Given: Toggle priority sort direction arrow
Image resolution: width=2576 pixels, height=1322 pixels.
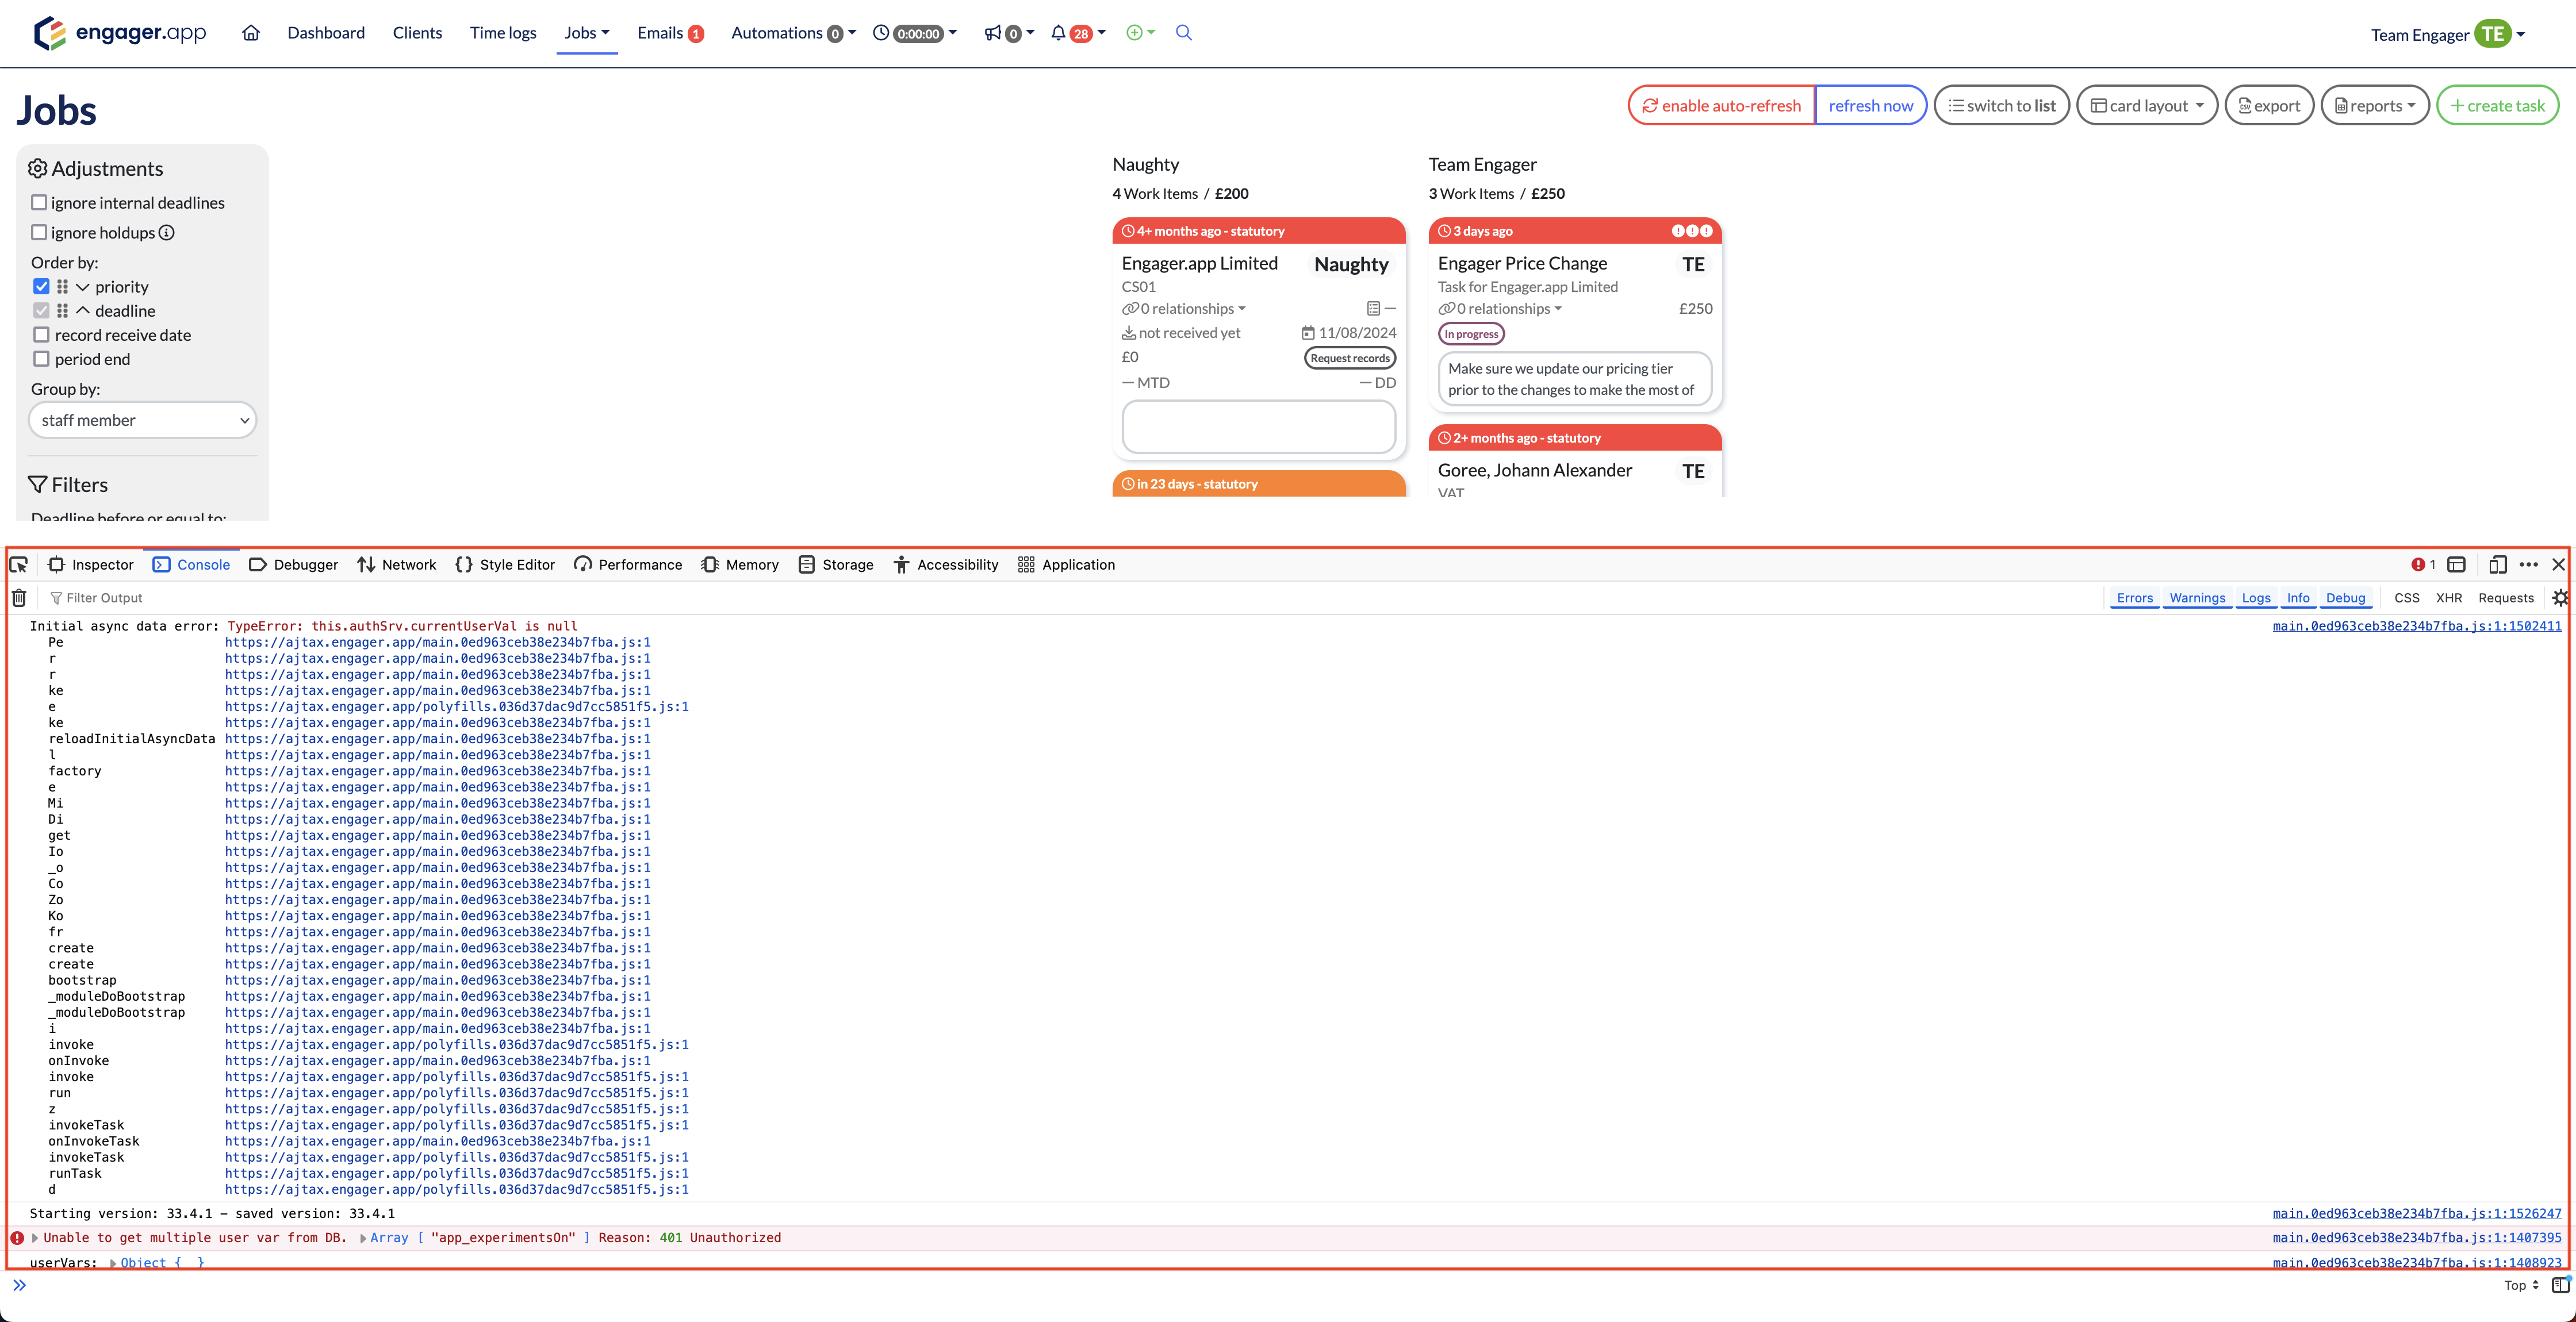Looking at the screenshot, I should pos(83,287).
